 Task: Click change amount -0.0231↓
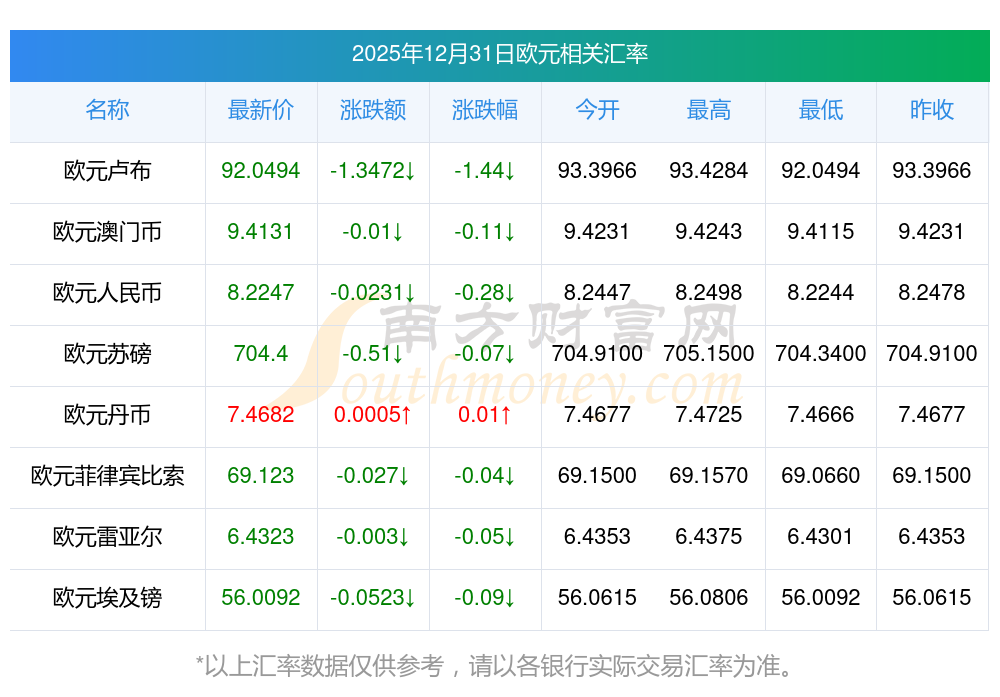[372, 293]
